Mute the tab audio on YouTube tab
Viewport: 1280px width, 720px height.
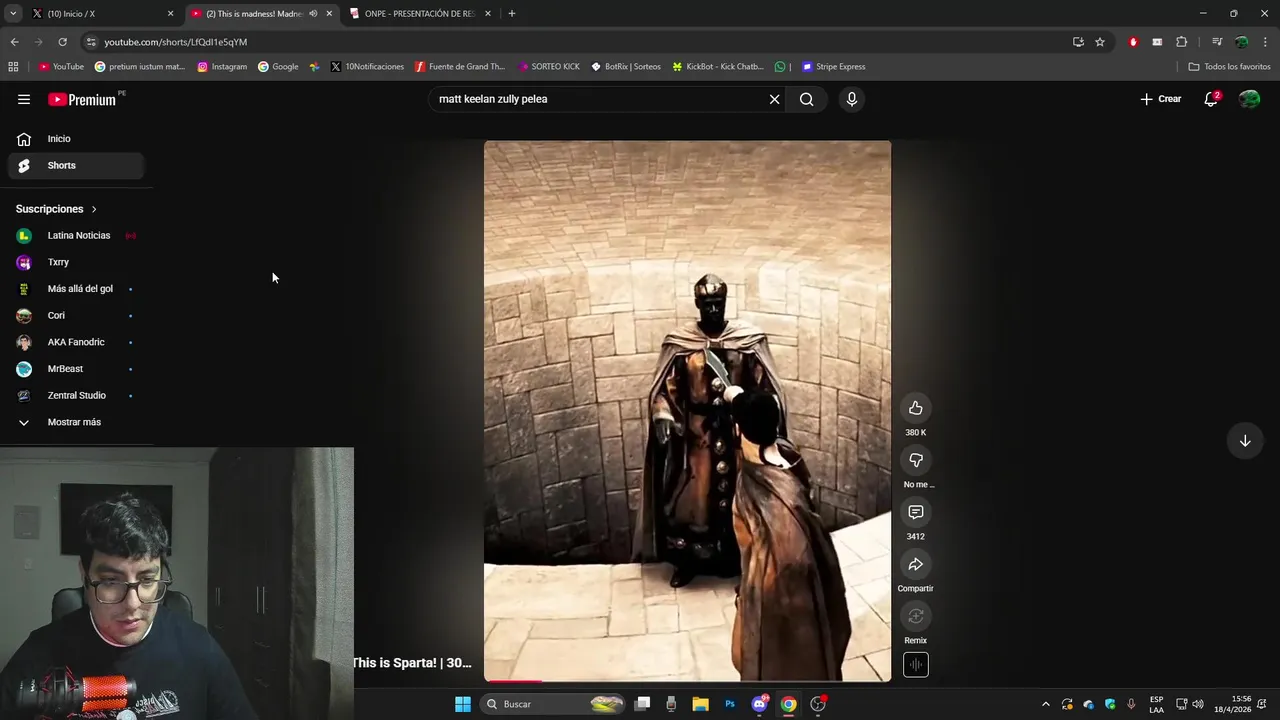point(313,14)
